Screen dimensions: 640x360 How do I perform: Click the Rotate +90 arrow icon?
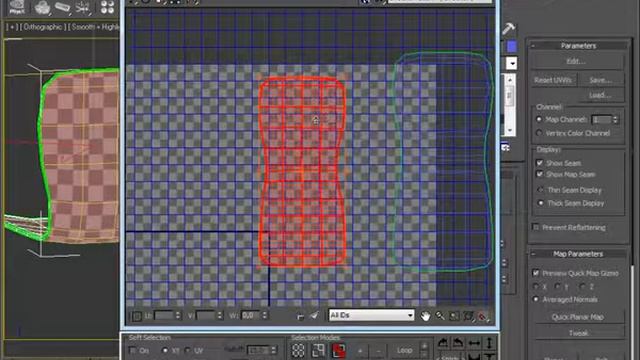coord(443,343)
